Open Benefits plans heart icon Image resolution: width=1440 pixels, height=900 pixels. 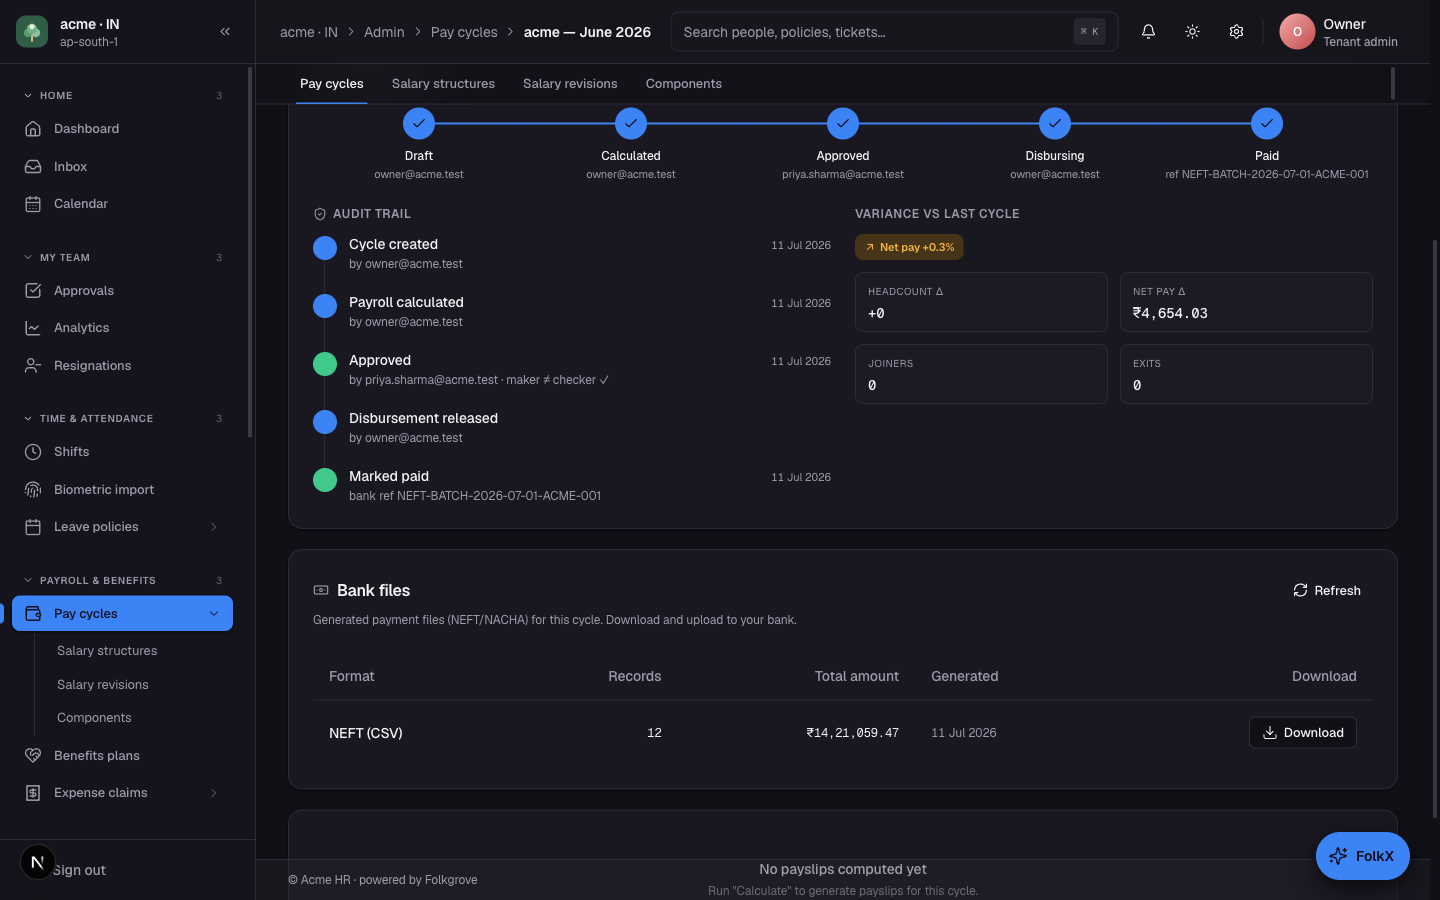[33, 756]
